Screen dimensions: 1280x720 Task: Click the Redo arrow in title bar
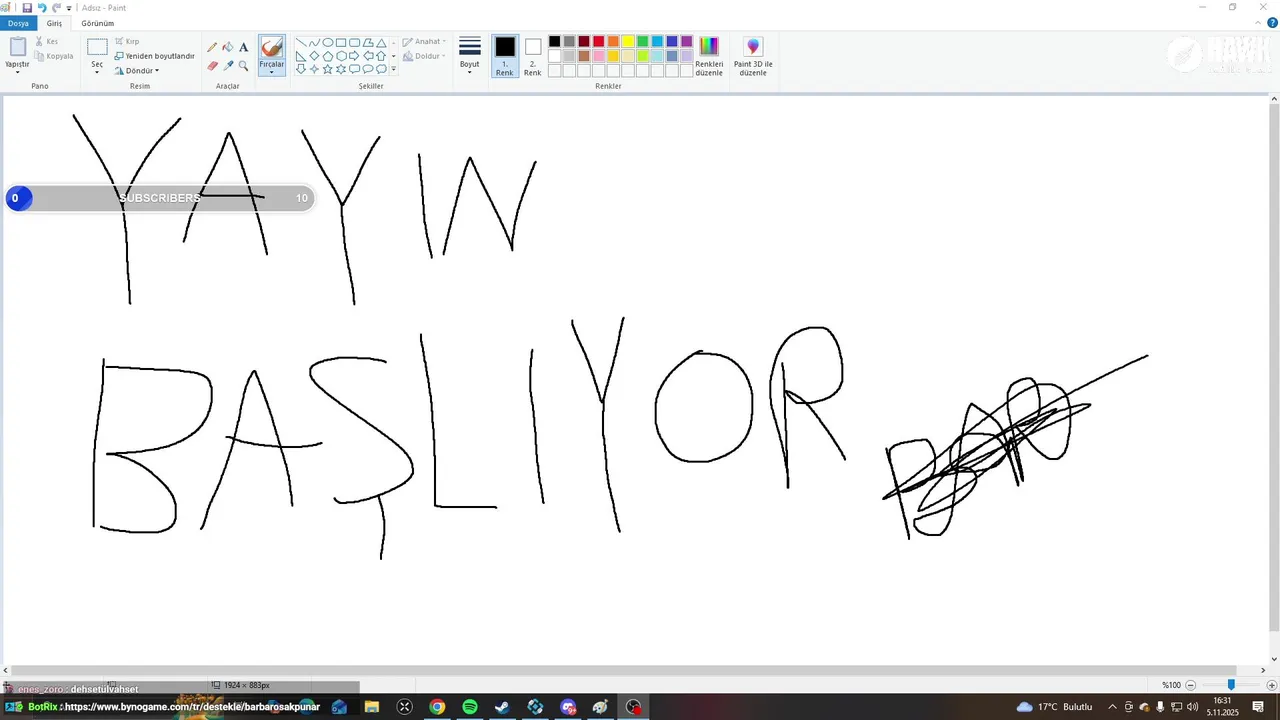(56, 7)
